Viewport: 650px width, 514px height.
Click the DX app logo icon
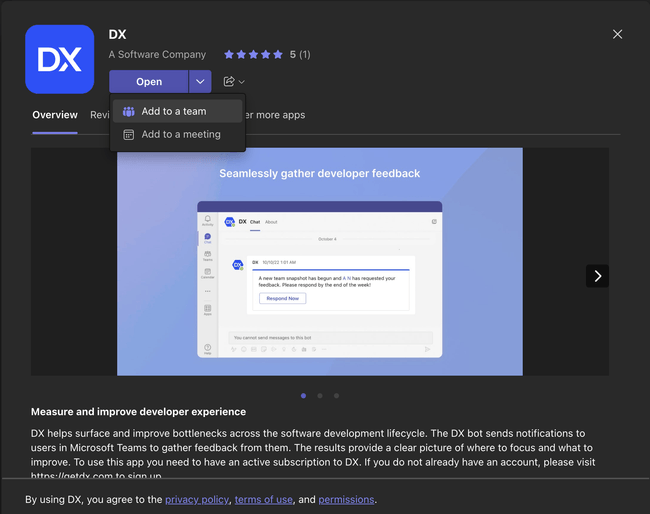pos(59,59)
